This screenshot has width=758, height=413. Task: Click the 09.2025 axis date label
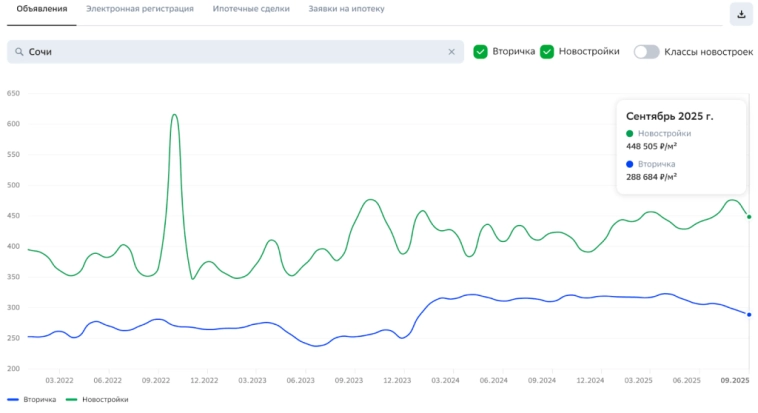(x=735, y=381)
